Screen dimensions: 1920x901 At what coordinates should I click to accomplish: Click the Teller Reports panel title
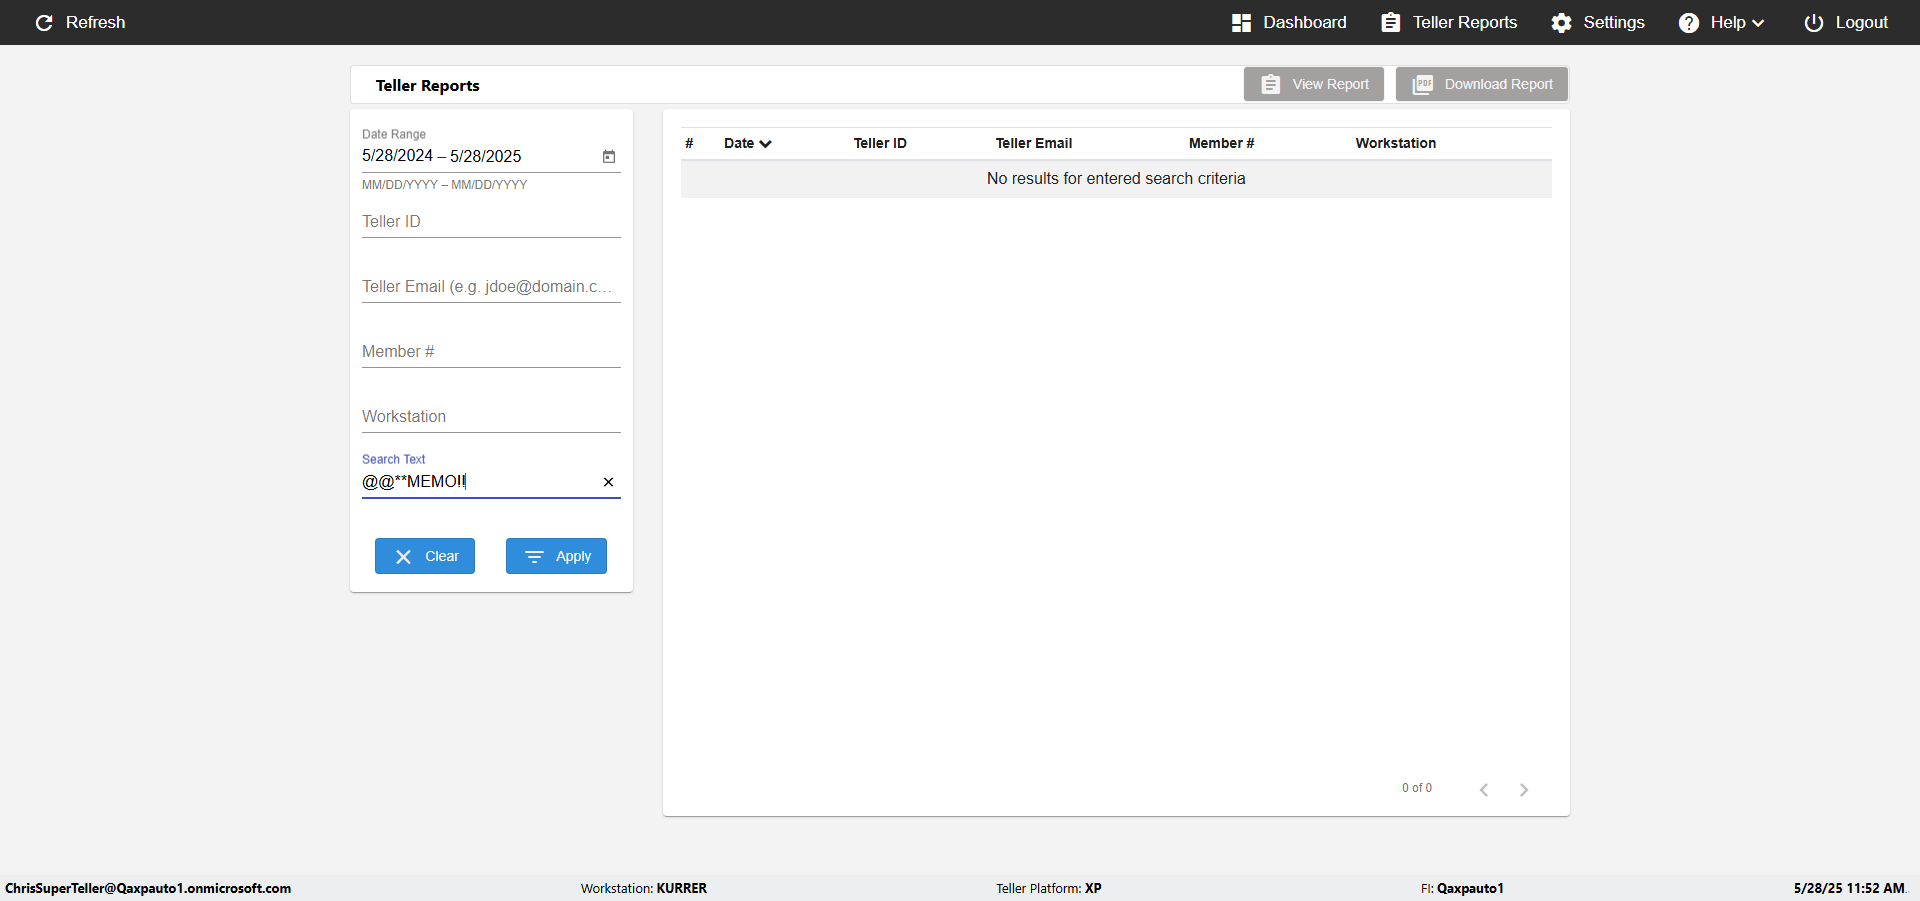pyautogui.click(x=427, y=86)
